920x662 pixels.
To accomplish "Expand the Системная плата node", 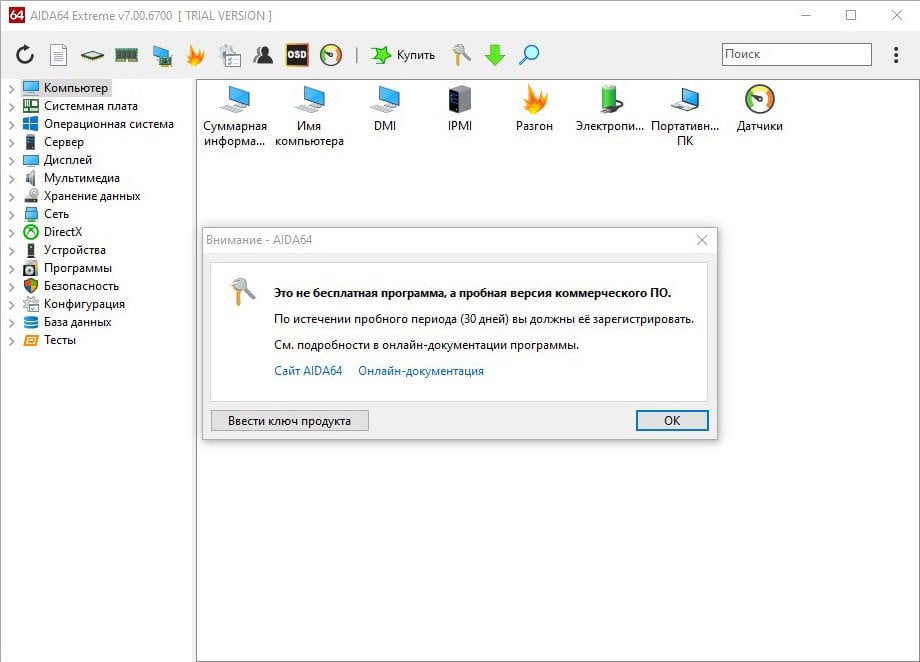I will tap(11, 107).
